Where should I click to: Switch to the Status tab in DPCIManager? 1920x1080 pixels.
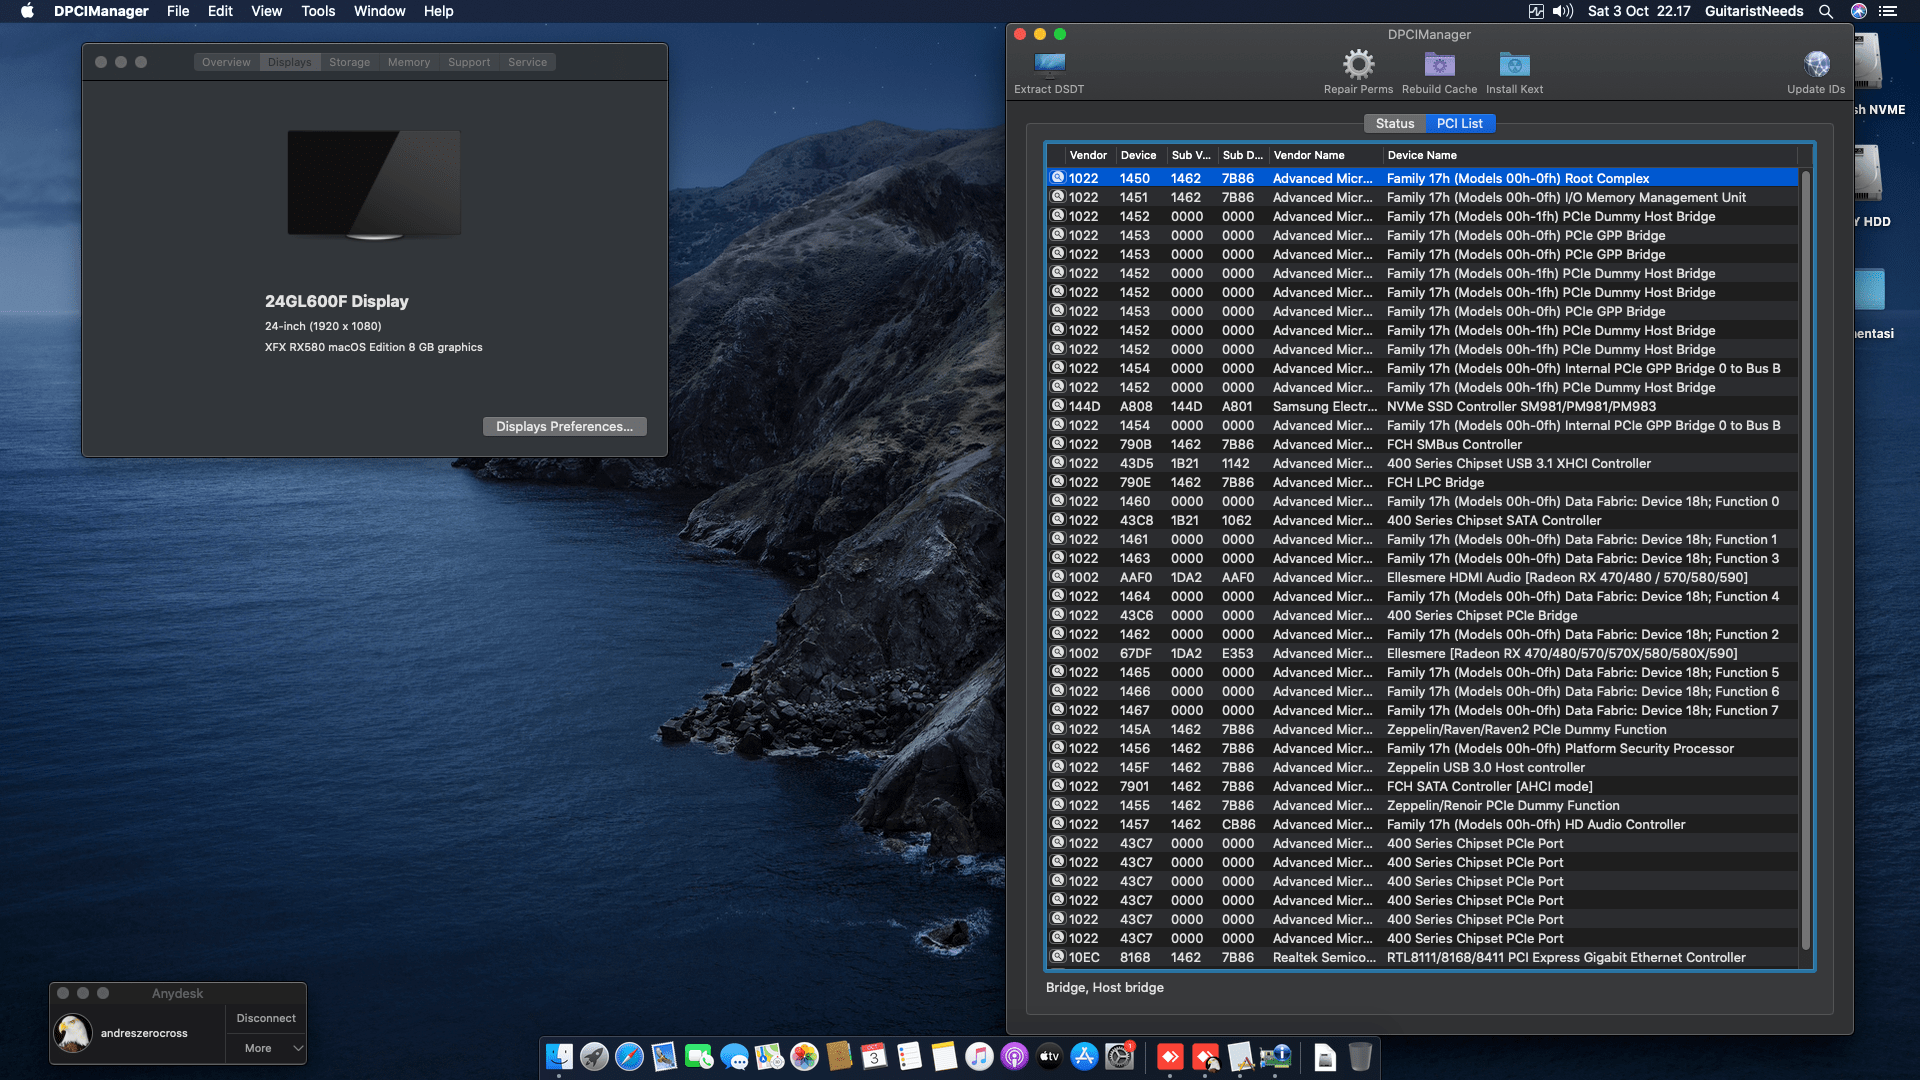(1395, 123)
